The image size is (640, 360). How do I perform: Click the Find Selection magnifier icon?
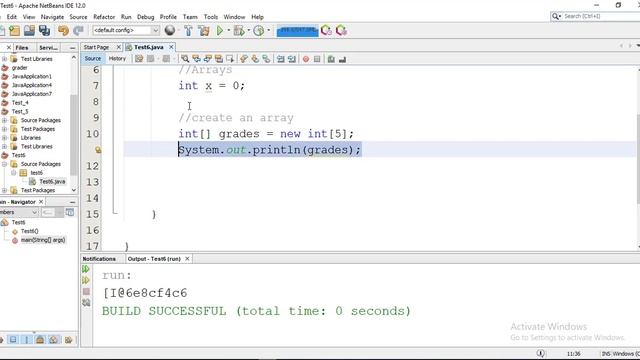point(185,59)
